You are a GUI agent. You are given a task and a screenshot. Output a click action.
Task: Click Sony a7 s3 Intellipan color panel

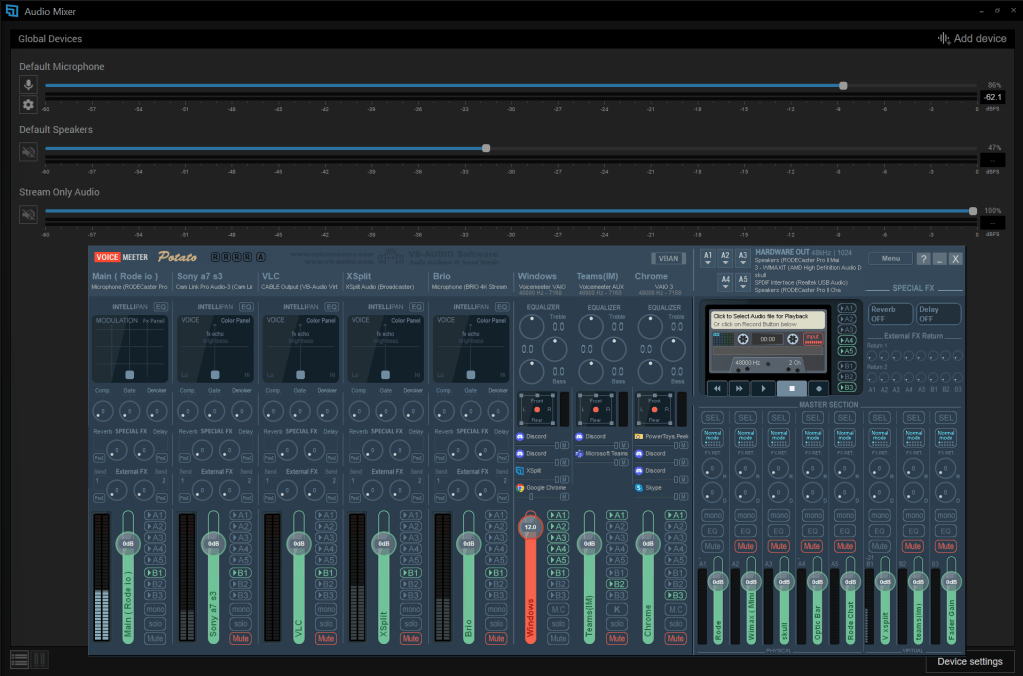215,348
